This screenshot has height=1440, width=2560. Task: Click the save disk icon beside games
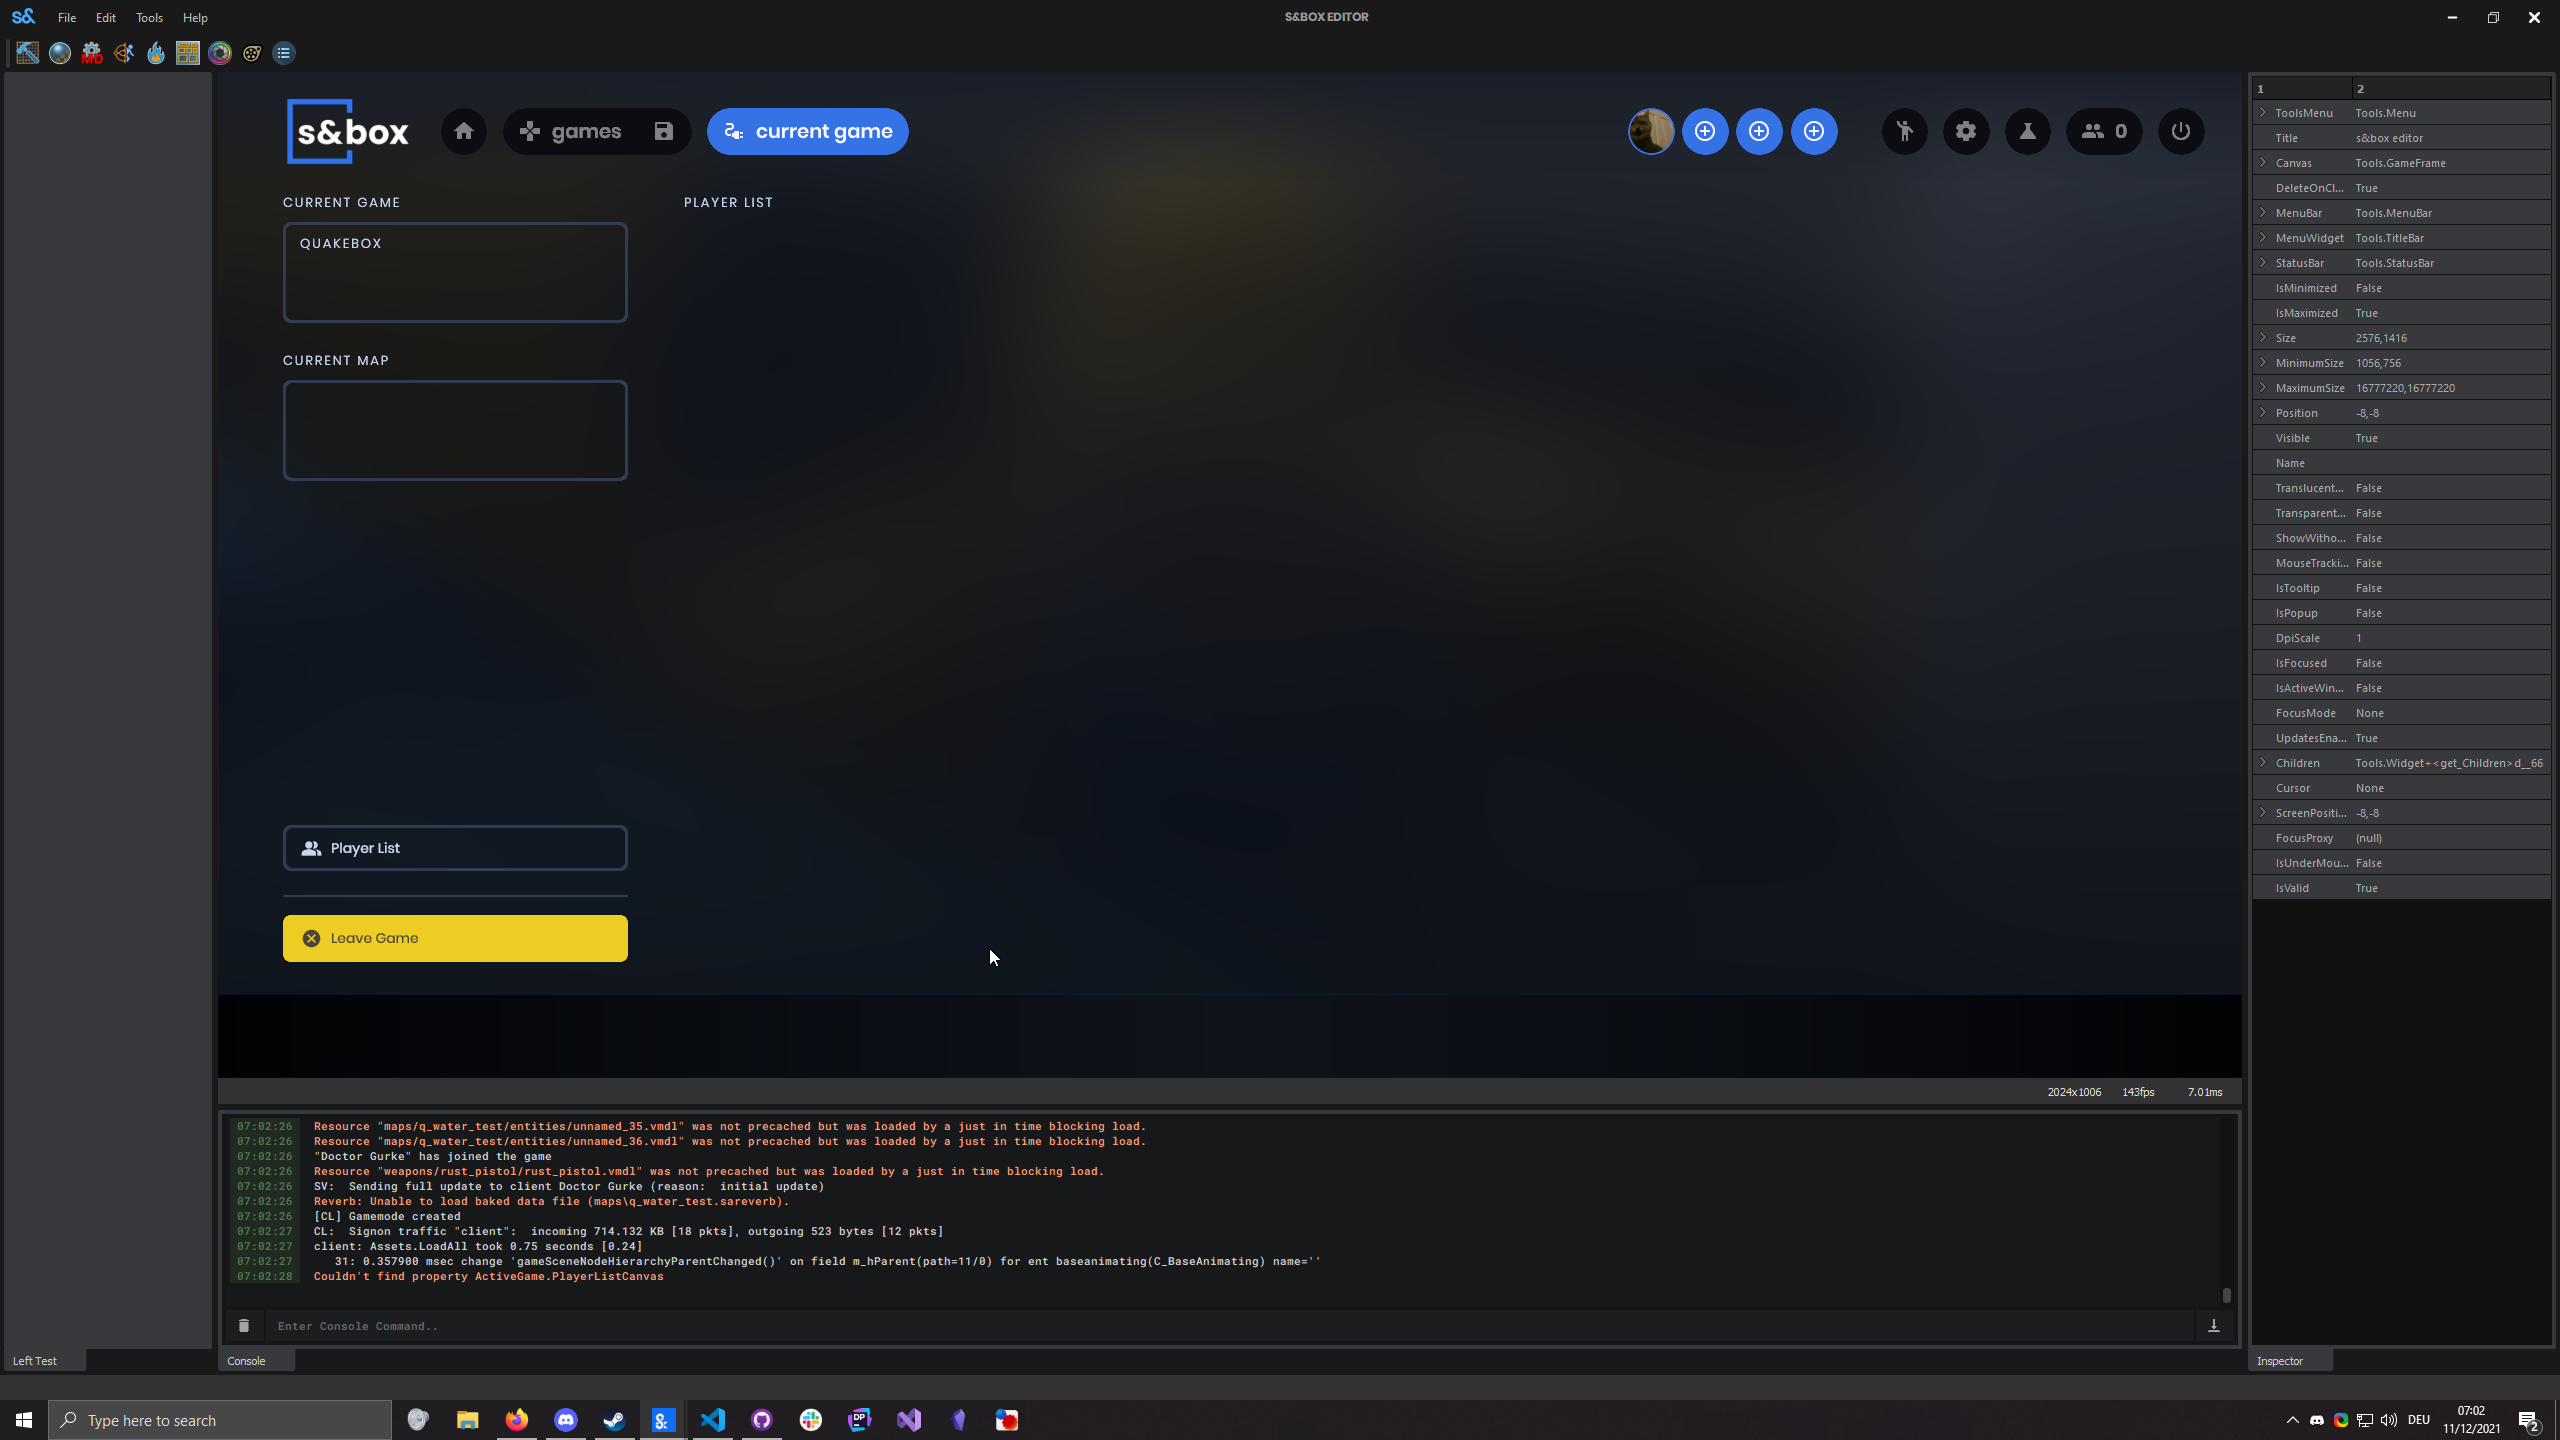664,131
